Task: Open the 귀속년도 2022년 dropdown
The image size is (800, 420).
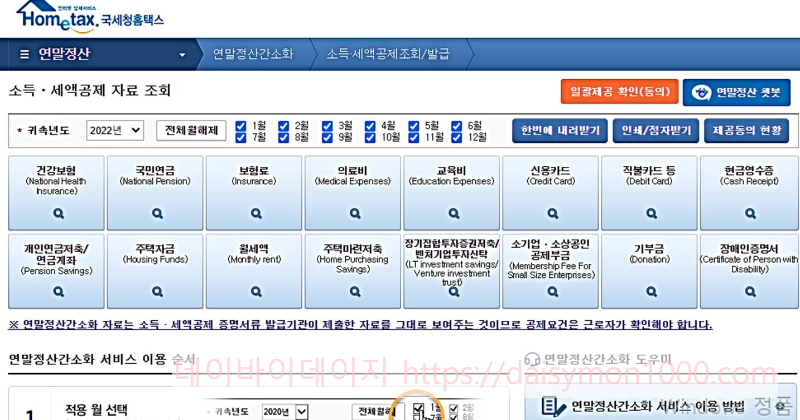Action: [115, 131]
